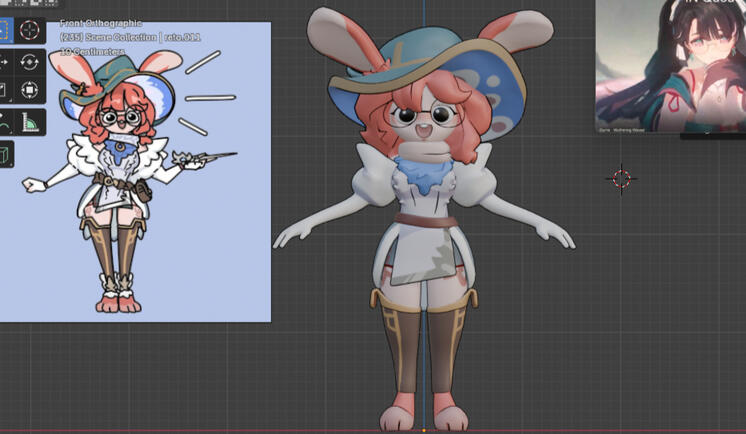Viewport: 746px width, 434px height.
Task: Select the 2D bunny reference image
Action: click(x=136, y=172)
